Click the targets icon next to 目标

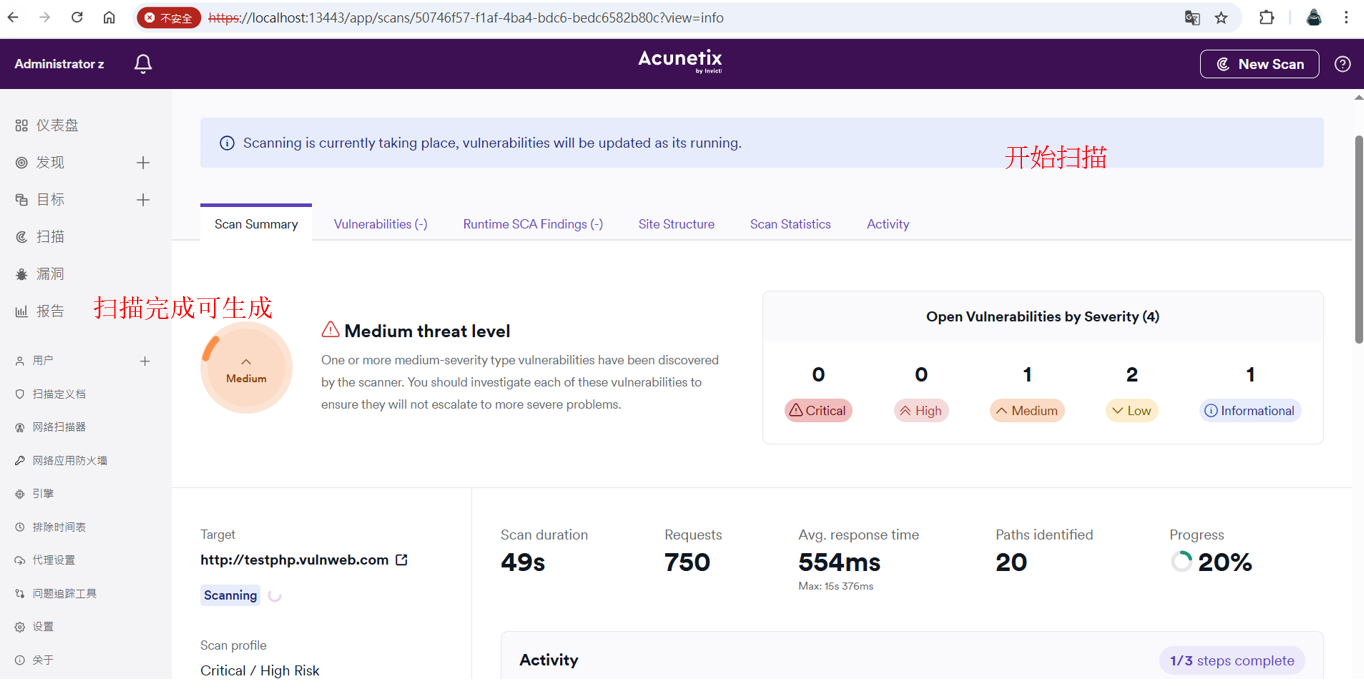pyautogui.click(x=21, y=200)
